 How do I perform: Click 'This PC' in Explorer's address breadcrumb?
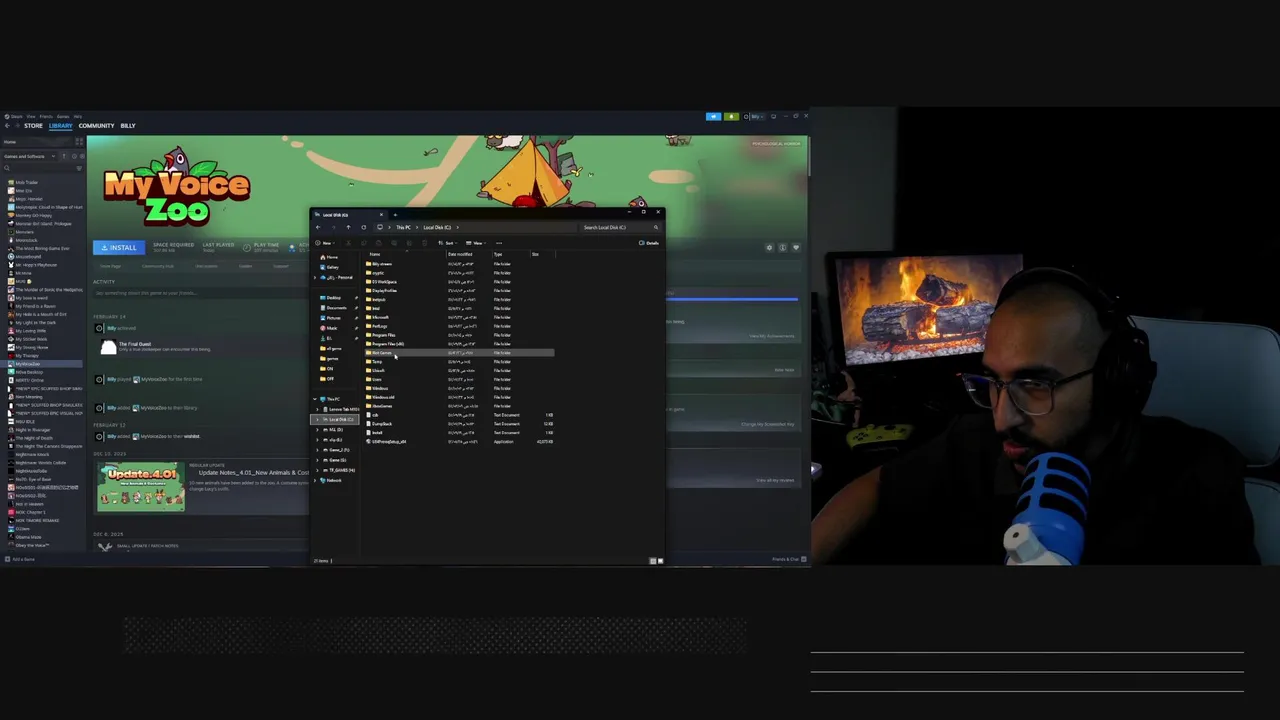tap(403, 227)
